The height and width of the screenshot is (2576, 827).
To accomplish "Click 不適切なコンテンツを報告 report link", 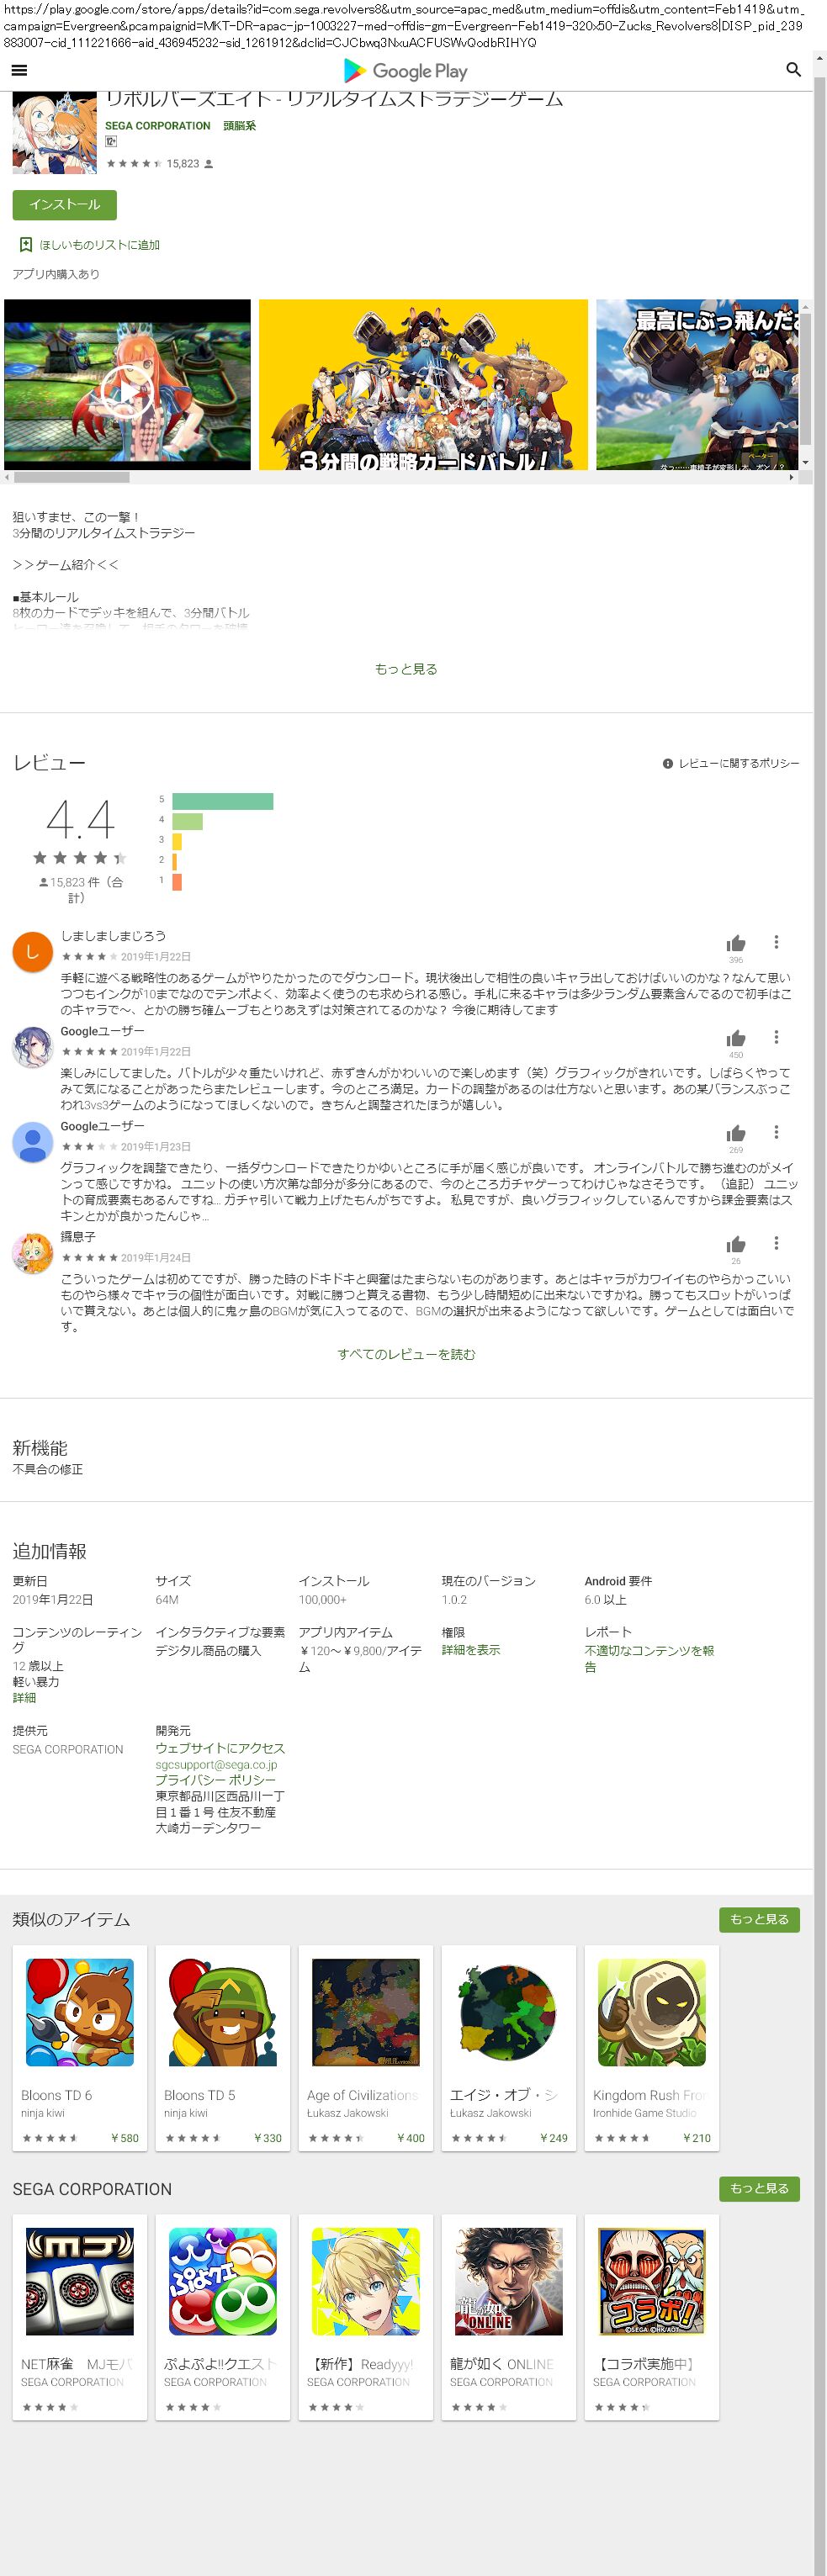I will click(x=649, y=1658).
